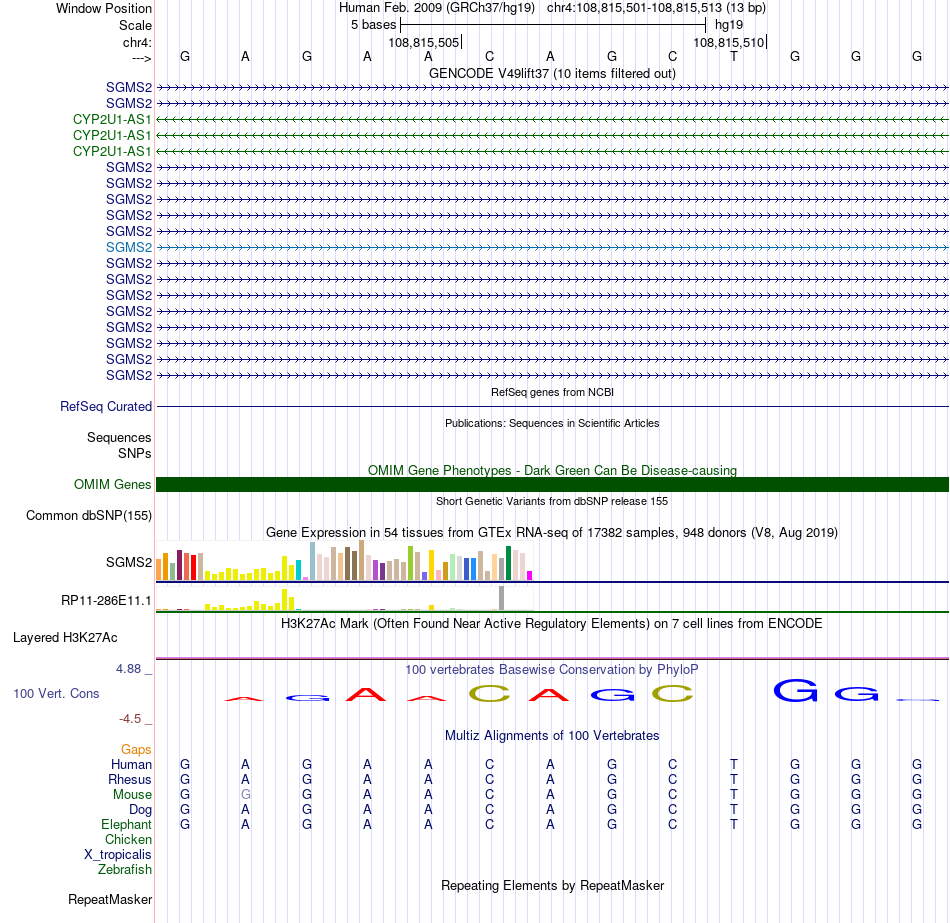Click the tall gray bar in RP11-286E11.1 chart
950x923 pixels.
tap(501, 598)
